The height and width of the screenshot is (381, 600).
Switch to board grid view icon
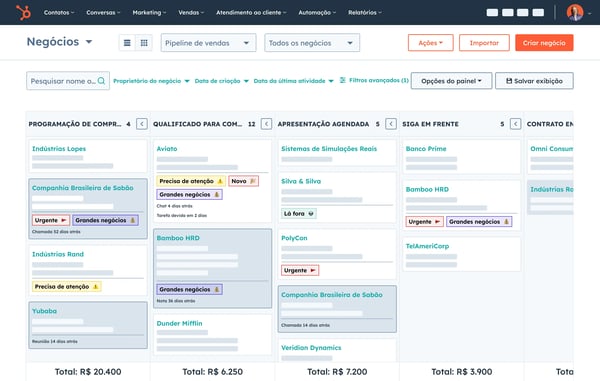[x=144, y=43]
